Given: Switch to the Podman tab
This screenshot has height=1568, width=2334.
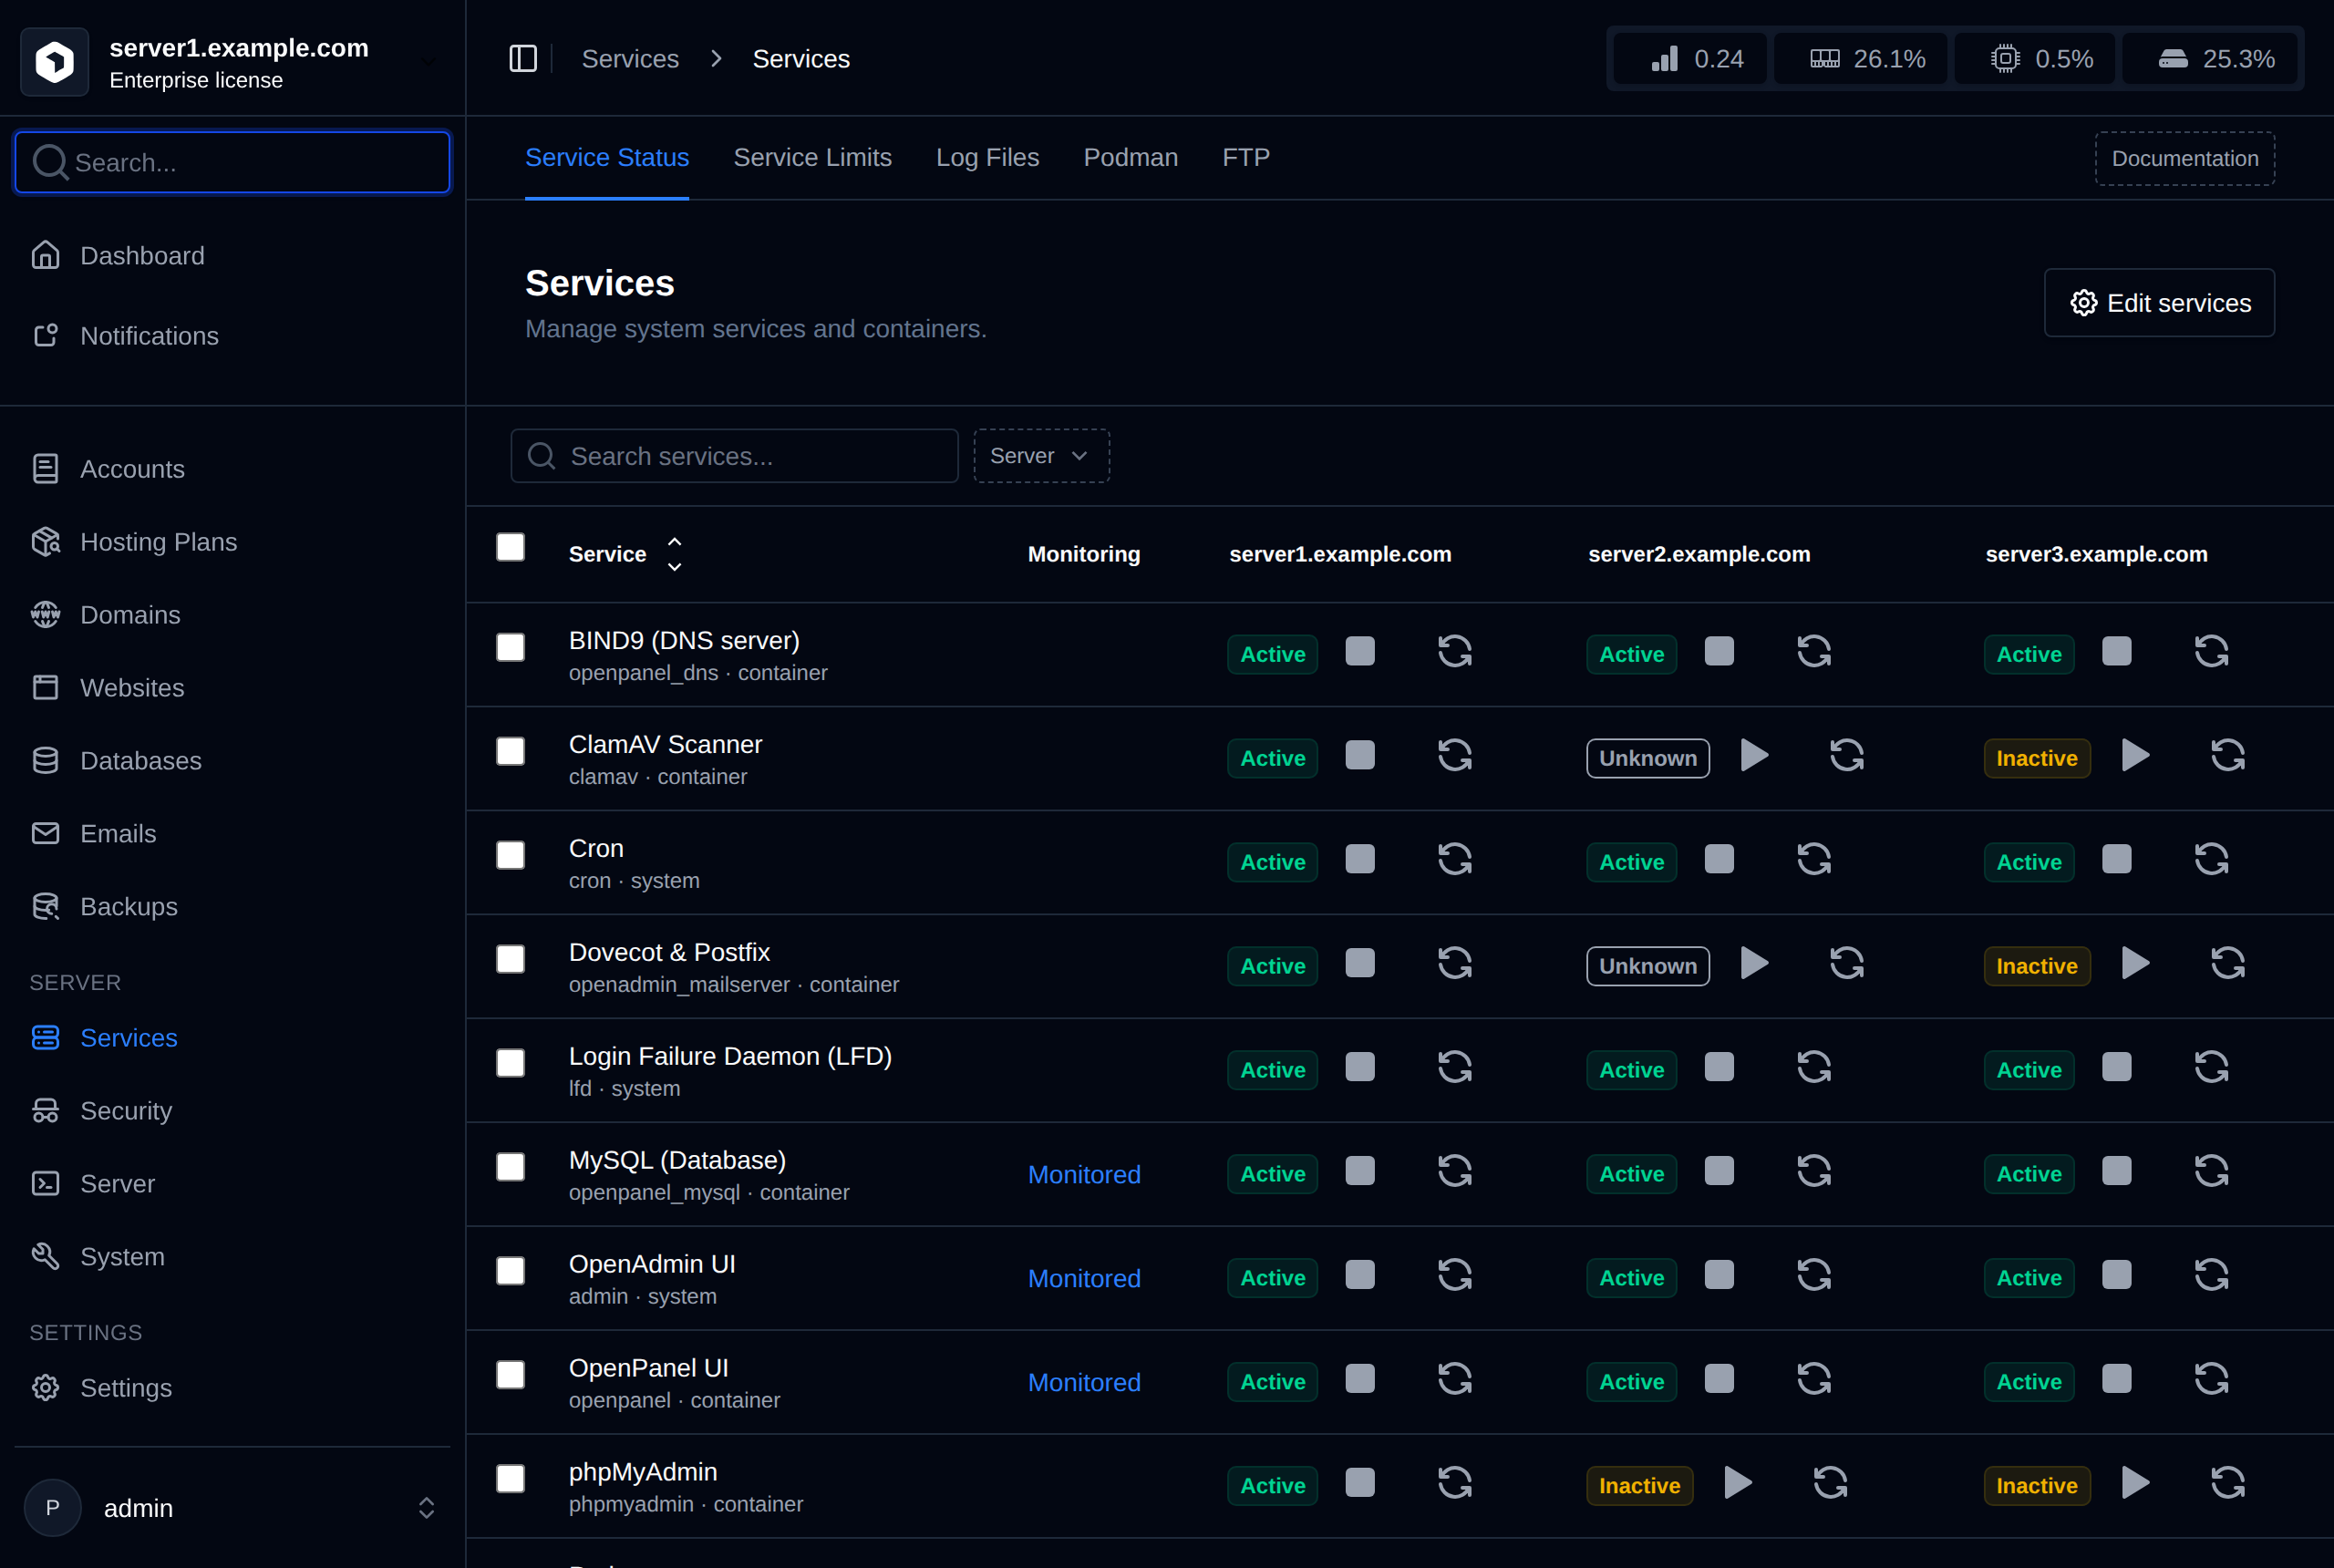Looking at the screenshot, I should [1130, 158].
